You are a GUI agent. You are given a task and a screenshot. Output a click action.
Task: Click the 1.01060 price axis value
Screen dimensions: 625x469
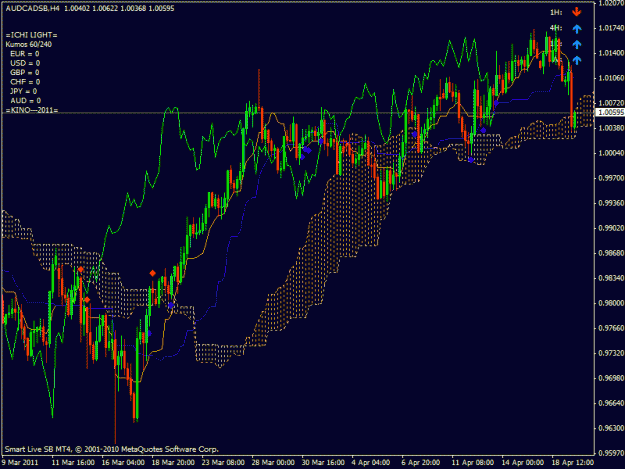pos(611,78)
